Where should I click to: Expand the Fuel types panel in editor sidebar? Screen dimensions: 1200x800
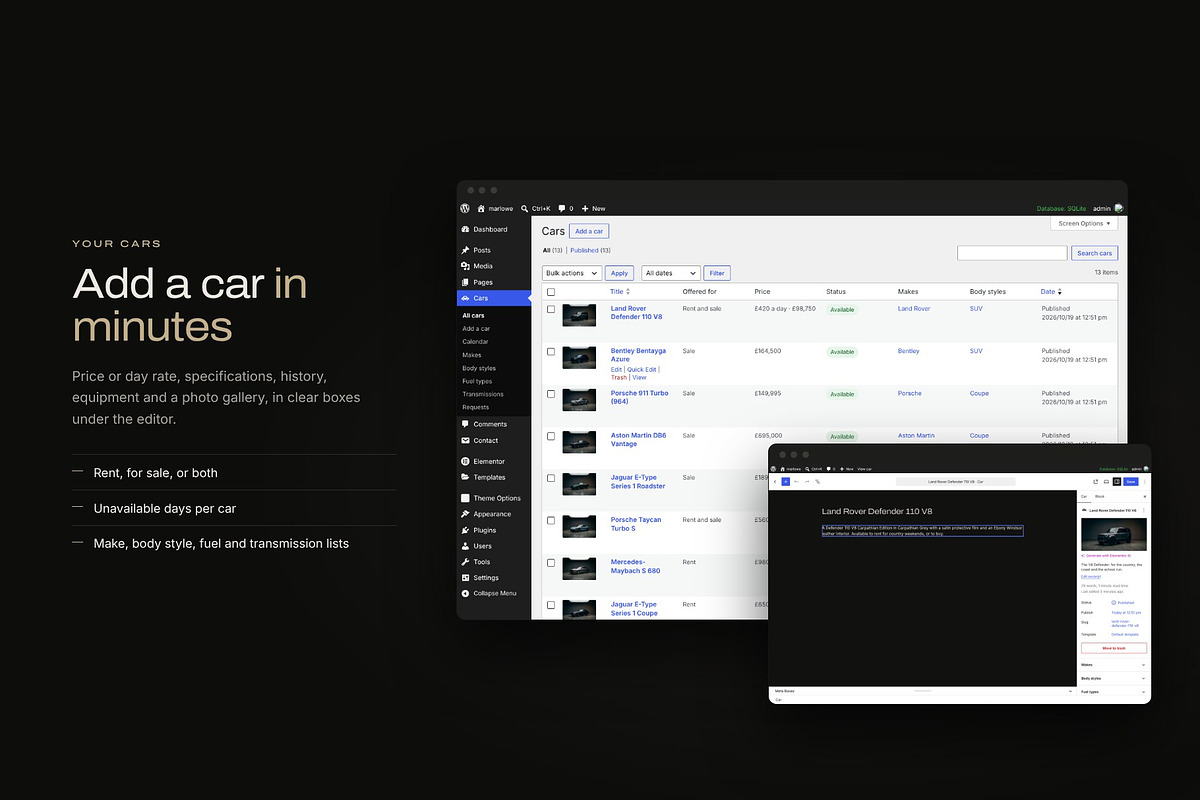pyautogui.click(x=1113, y=691)
